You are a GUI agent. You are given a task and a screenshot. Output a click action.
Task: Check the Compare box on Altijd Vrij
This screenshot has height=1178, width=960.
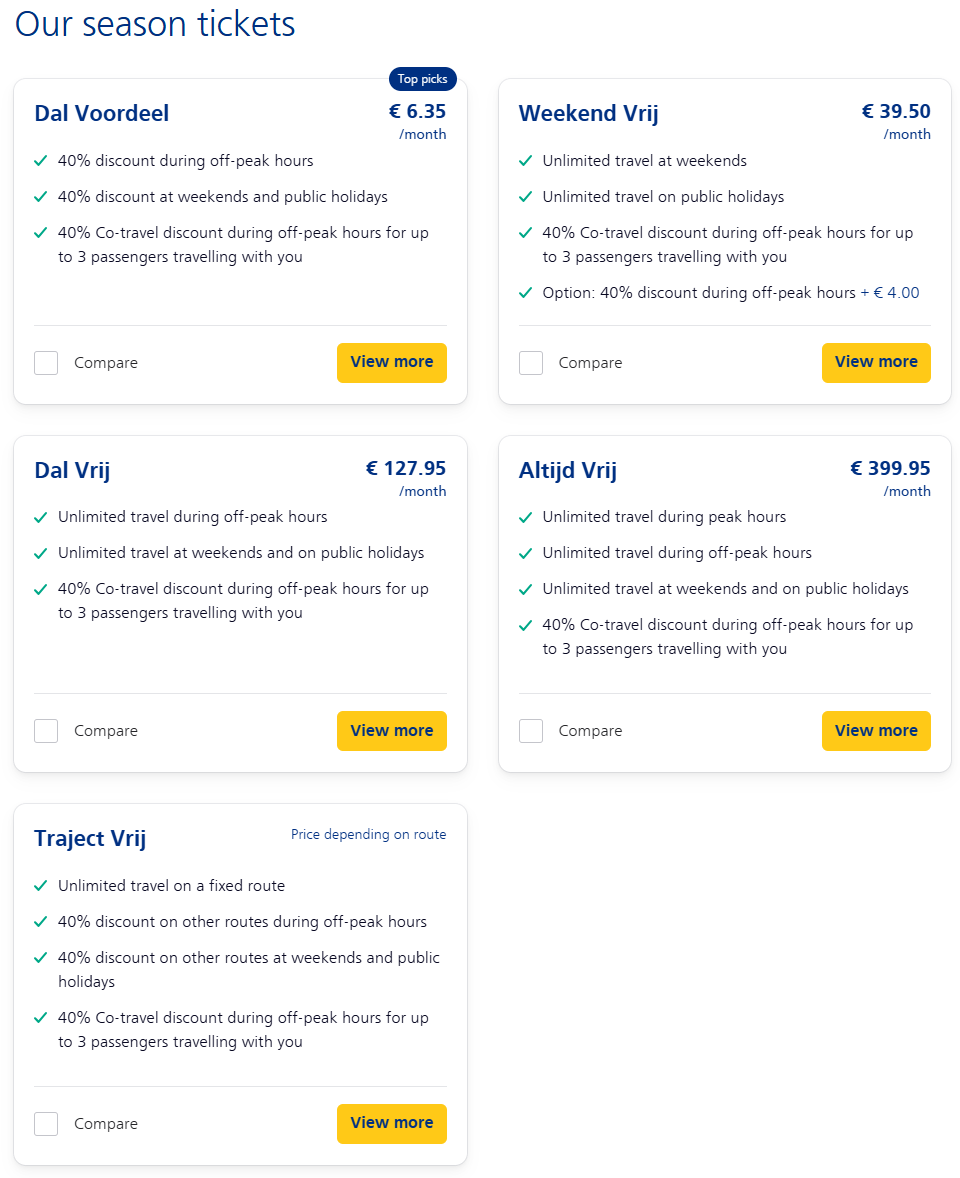(x=530, y=731)
